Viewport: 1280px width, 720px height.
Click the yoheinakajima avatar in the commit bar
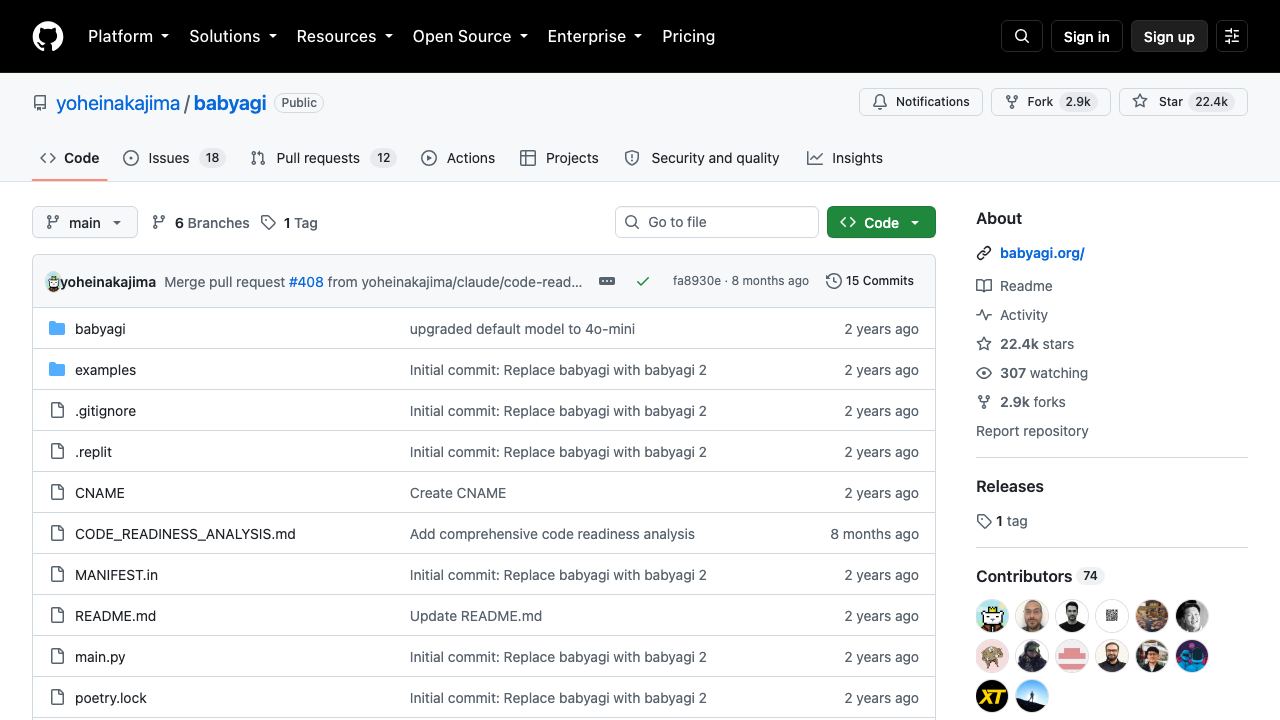53,282
